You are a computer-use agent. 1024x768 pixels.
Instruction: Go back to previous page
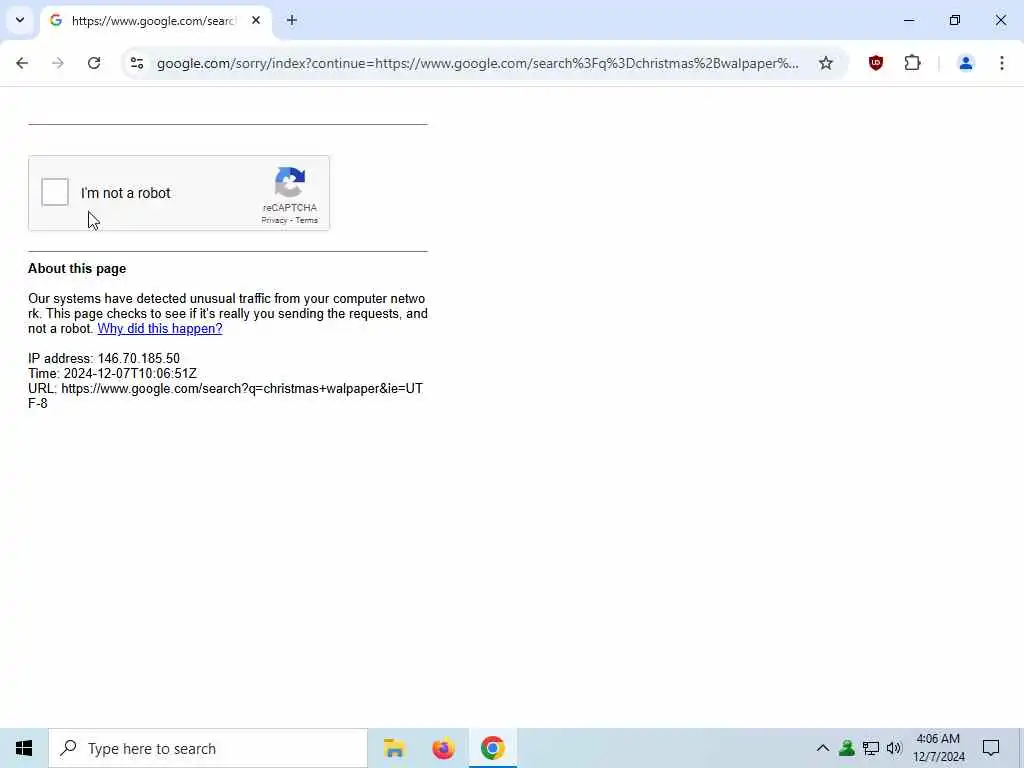[x=22, y=63]
